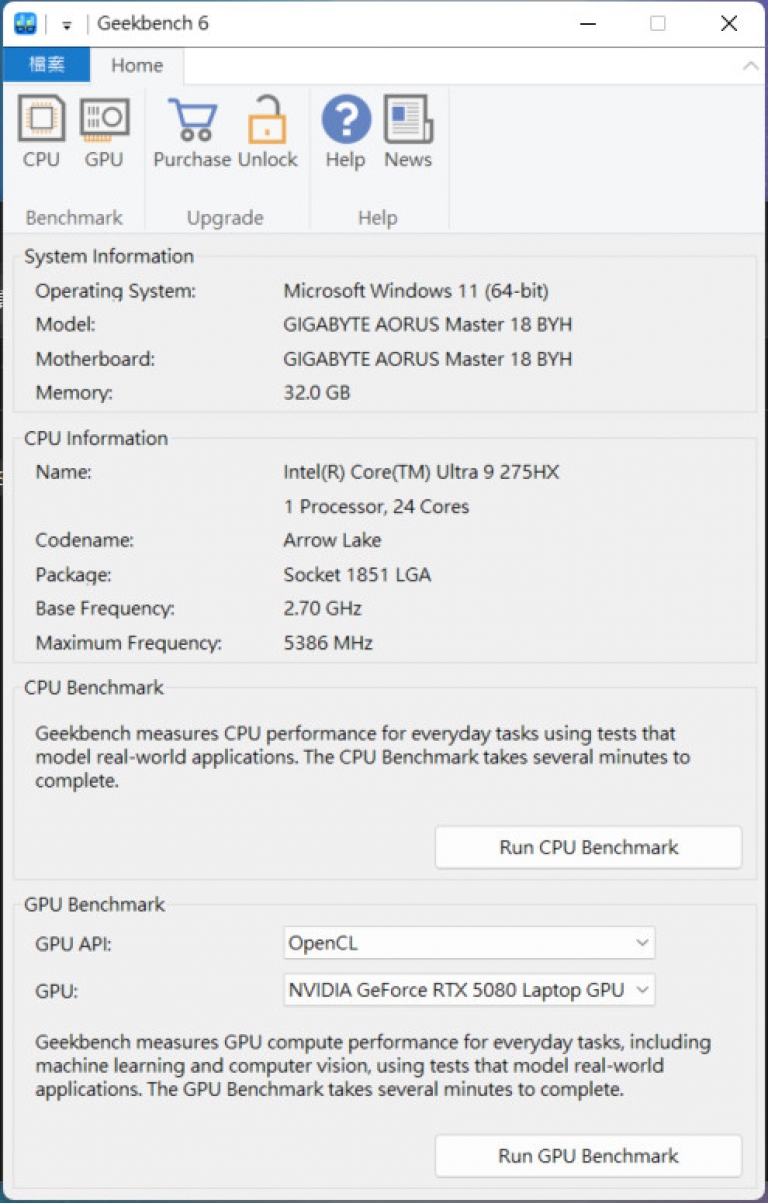Click the Package label
Screen dimensions: 768x1203
pos(73,575)
